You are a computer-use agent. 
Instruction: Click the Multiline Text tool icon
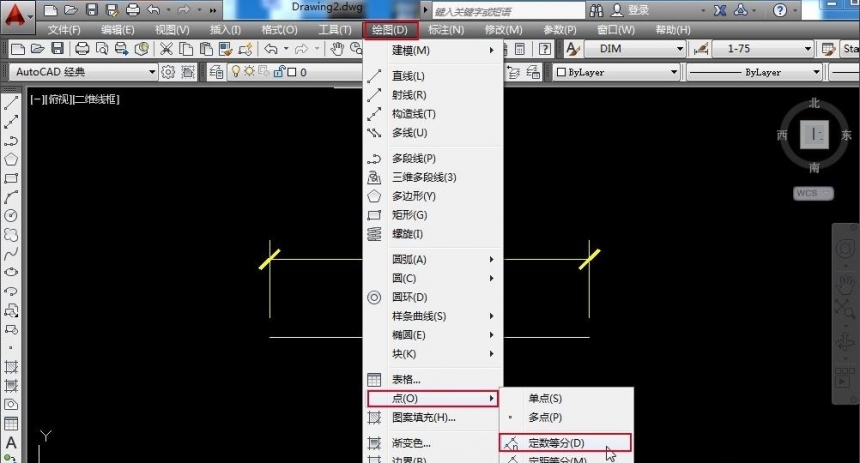11,443
